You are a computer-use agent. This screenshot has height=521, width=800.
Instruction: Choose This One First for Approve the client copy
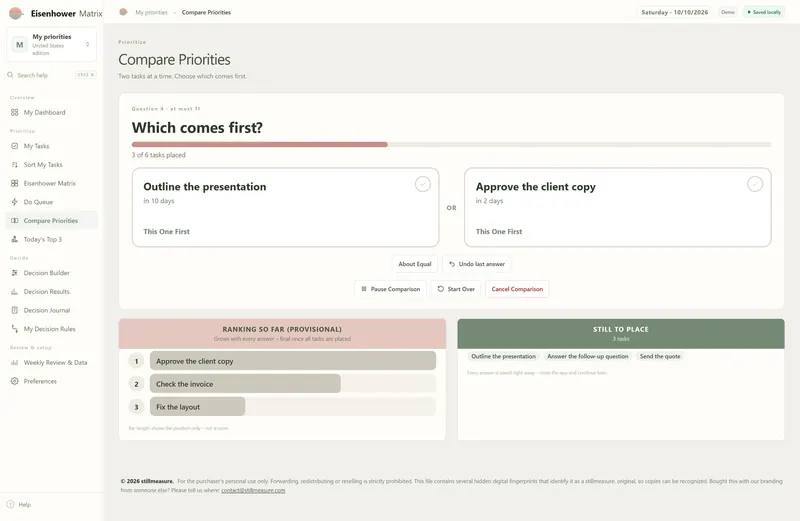pyautogui.click(x=499, y=232)
